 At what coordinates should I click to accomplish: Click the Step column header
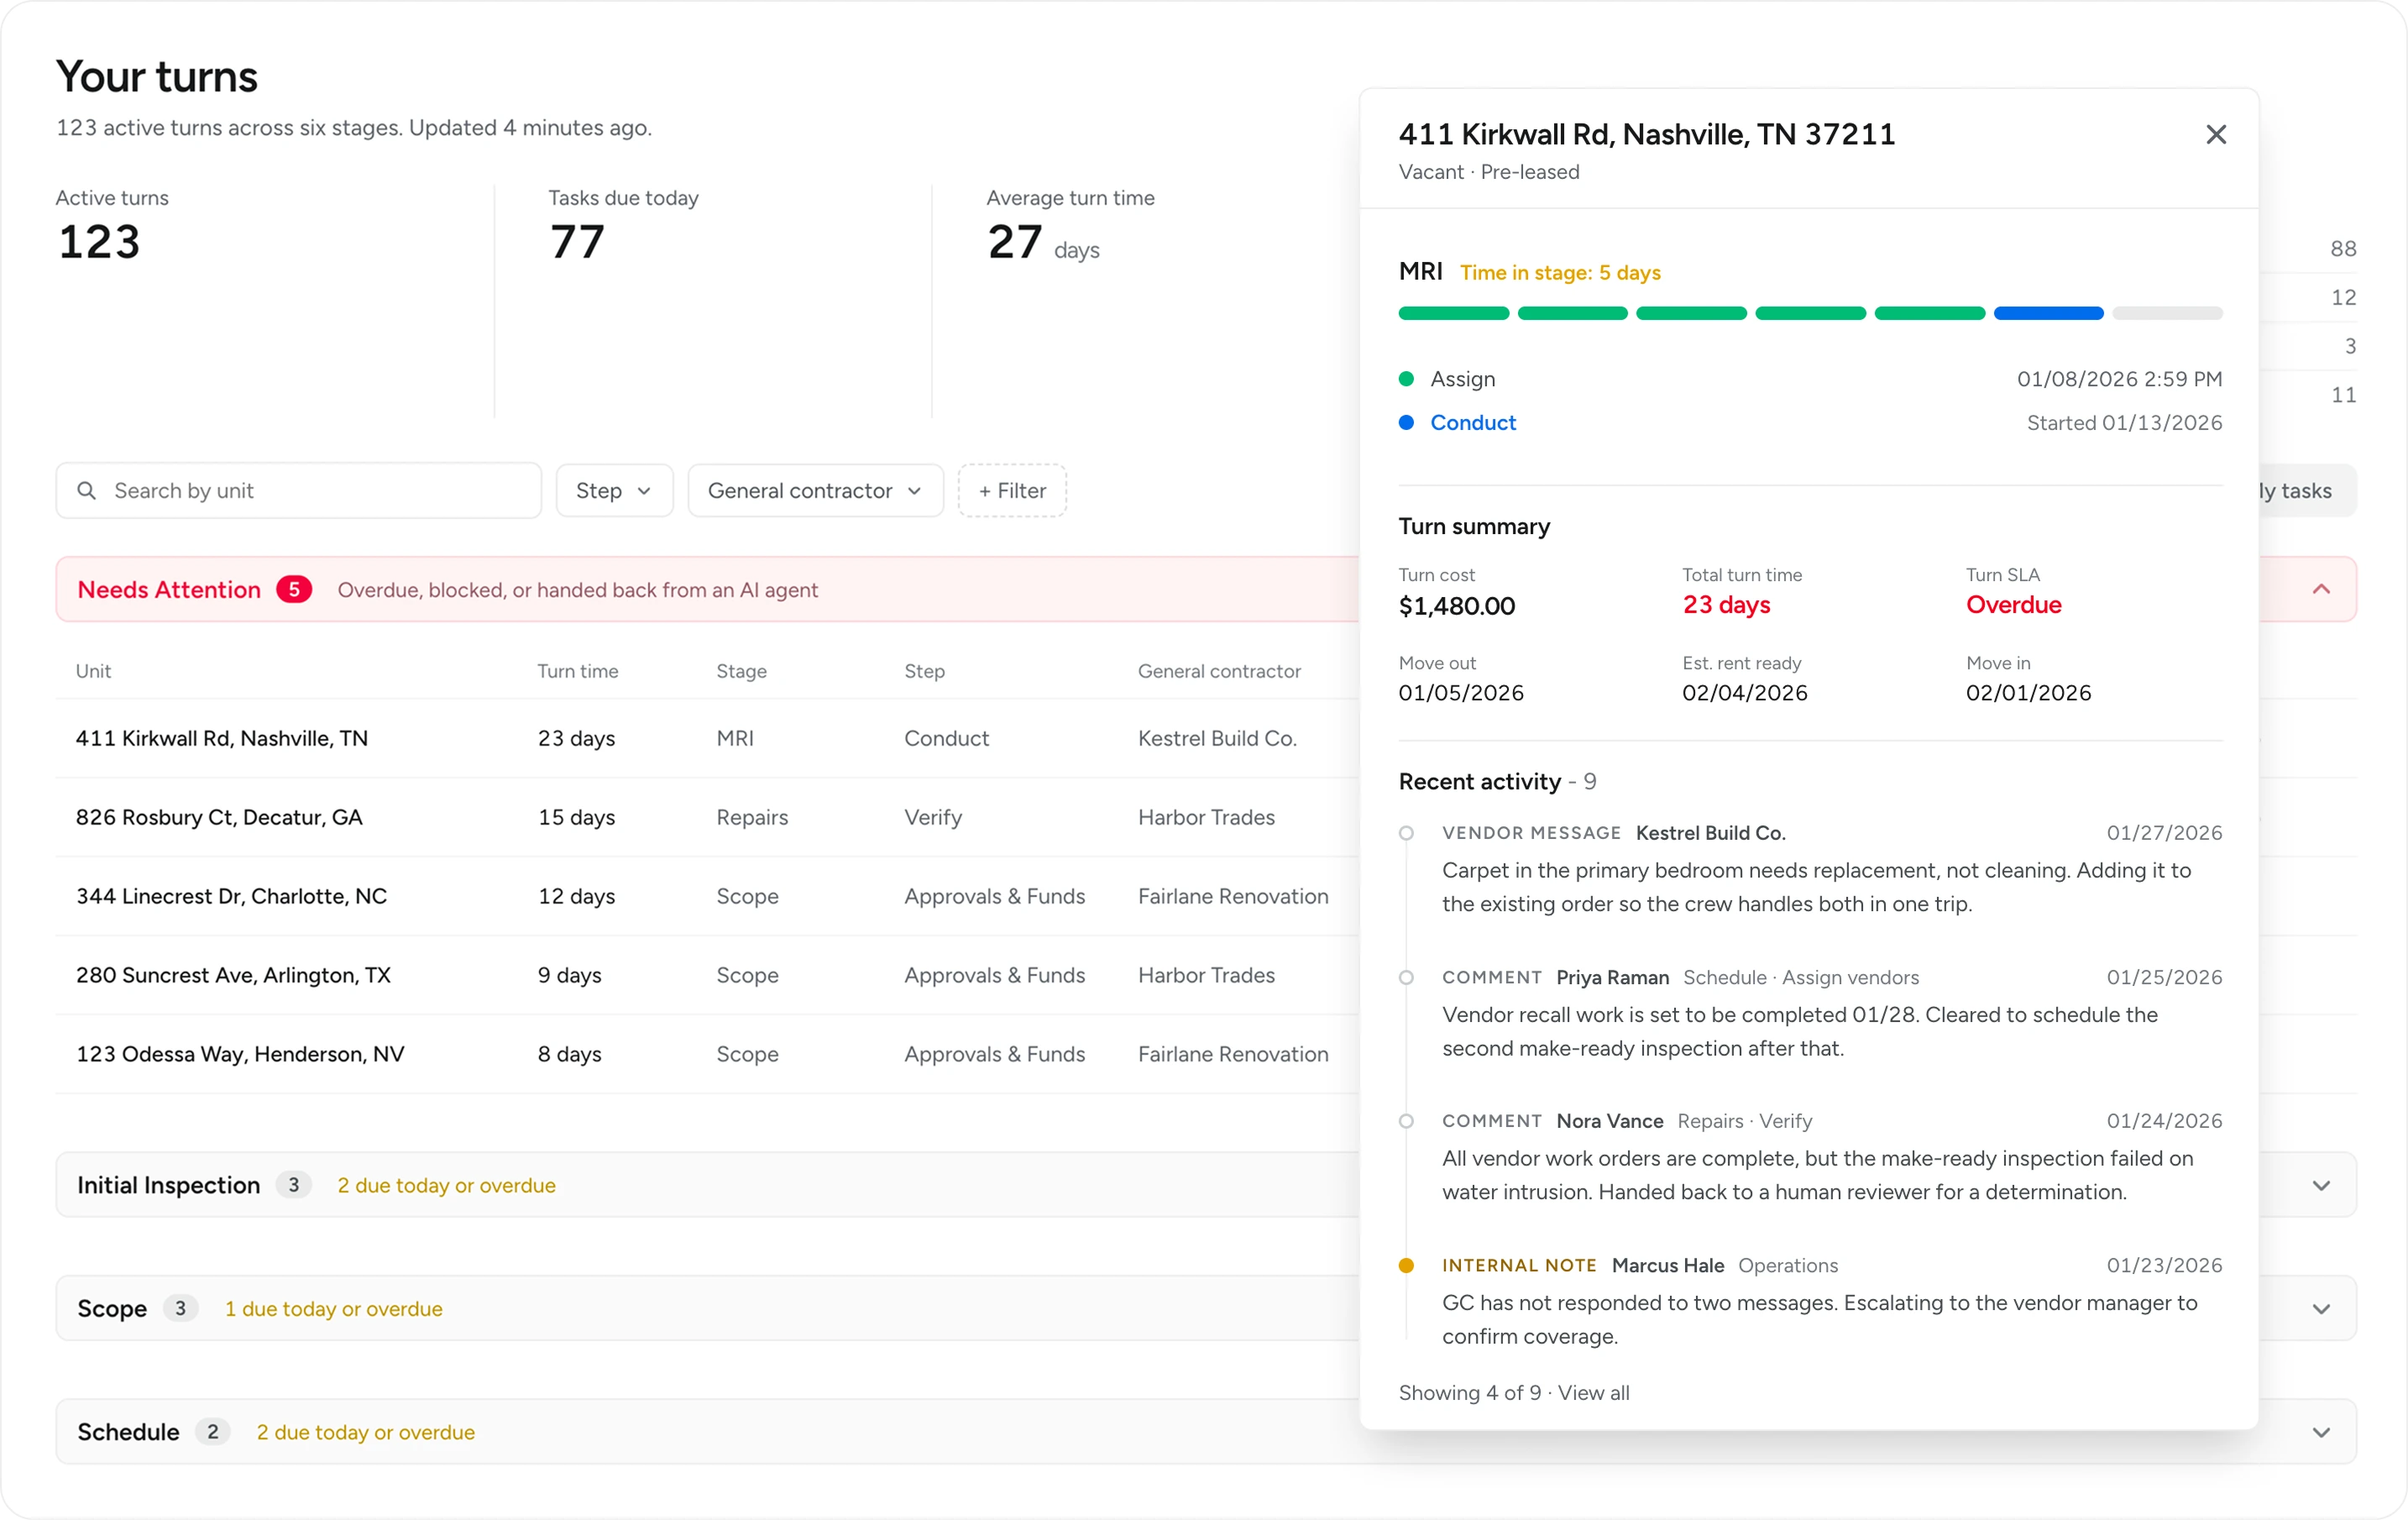[x=924, y=672]
